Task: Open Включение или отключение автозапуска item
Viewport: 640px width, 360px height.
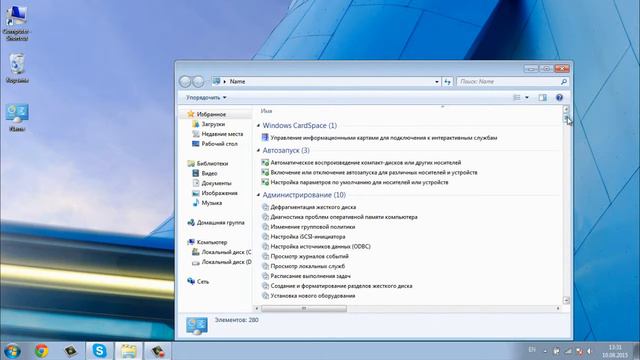Action: 369,173
